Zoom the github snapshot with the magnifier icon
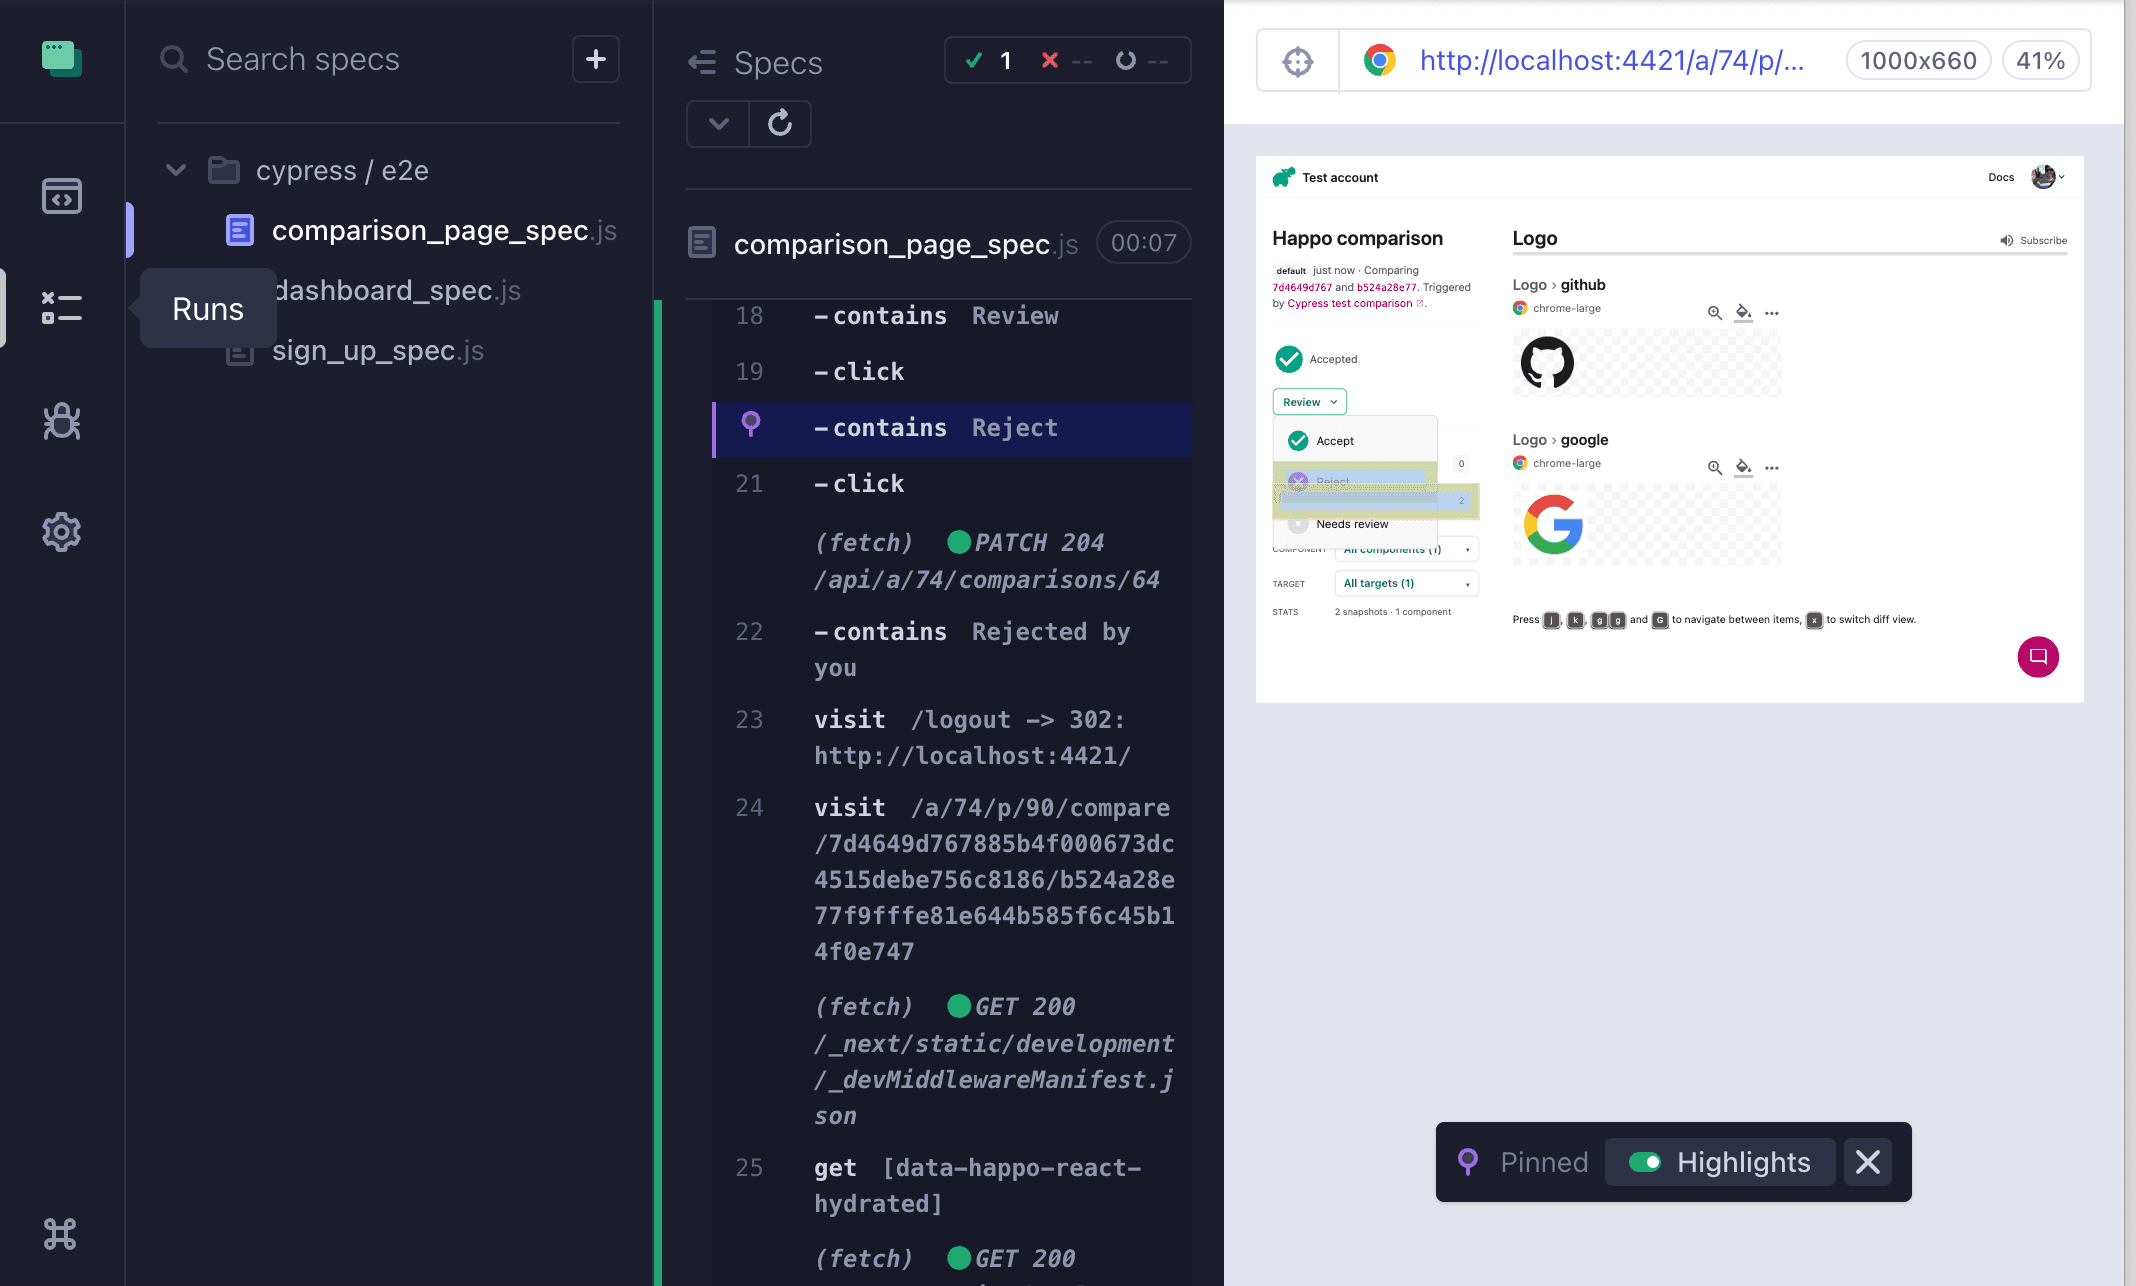 click(x=1715, y=312)
